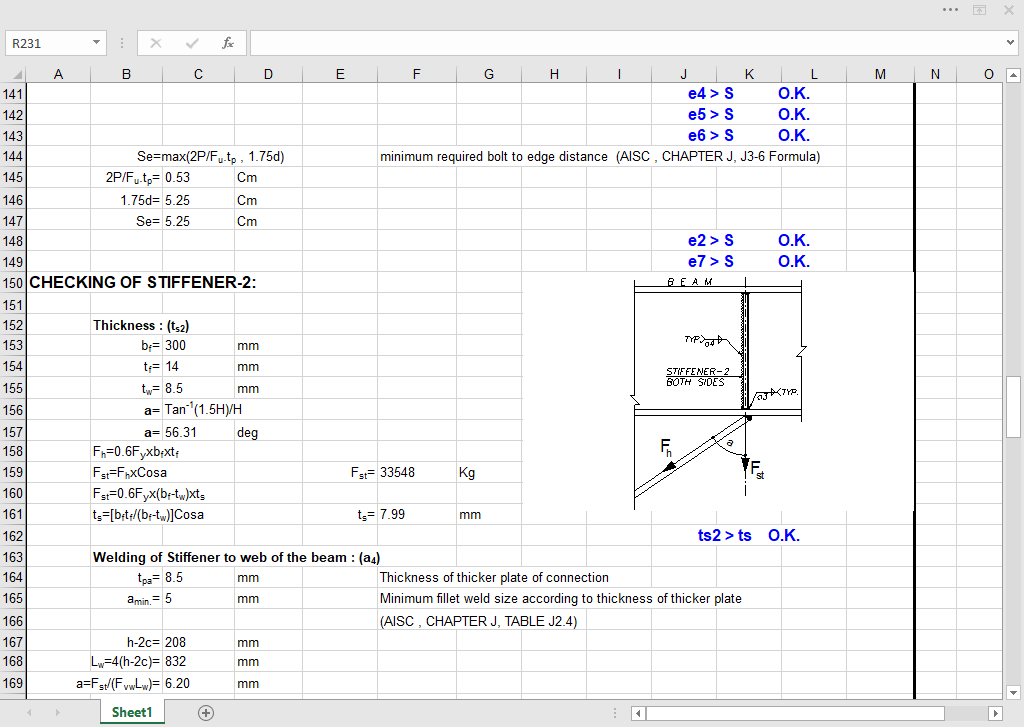Click the horizontal scrollbar thumb

pyautogui.click(x=795, y=713)
